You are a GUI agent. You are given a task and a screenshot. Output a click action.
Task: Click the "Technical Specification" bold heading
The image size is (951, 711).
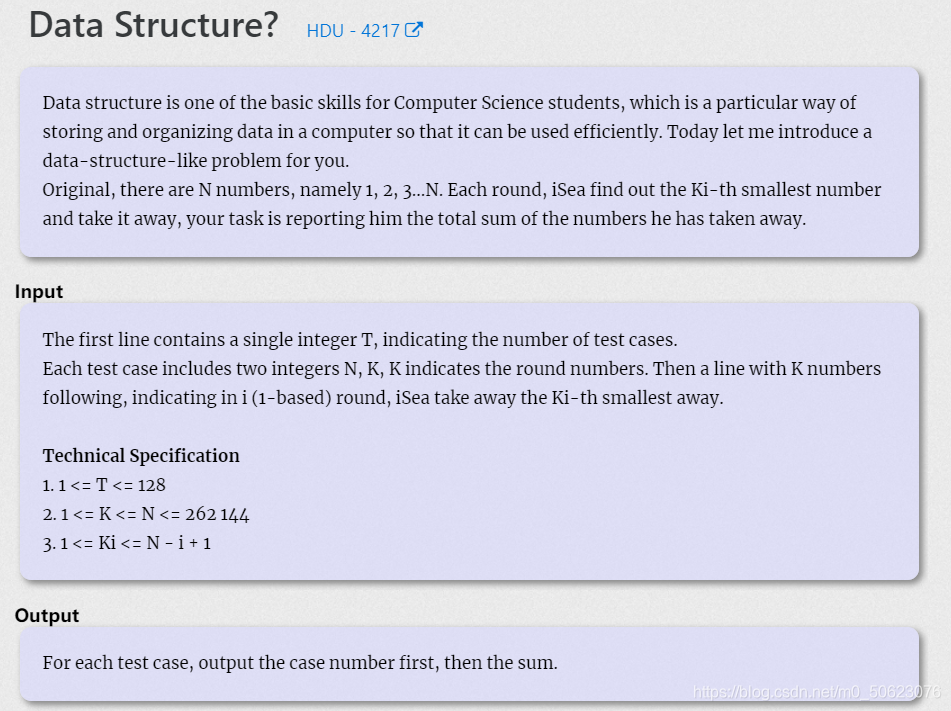point(141,456)
